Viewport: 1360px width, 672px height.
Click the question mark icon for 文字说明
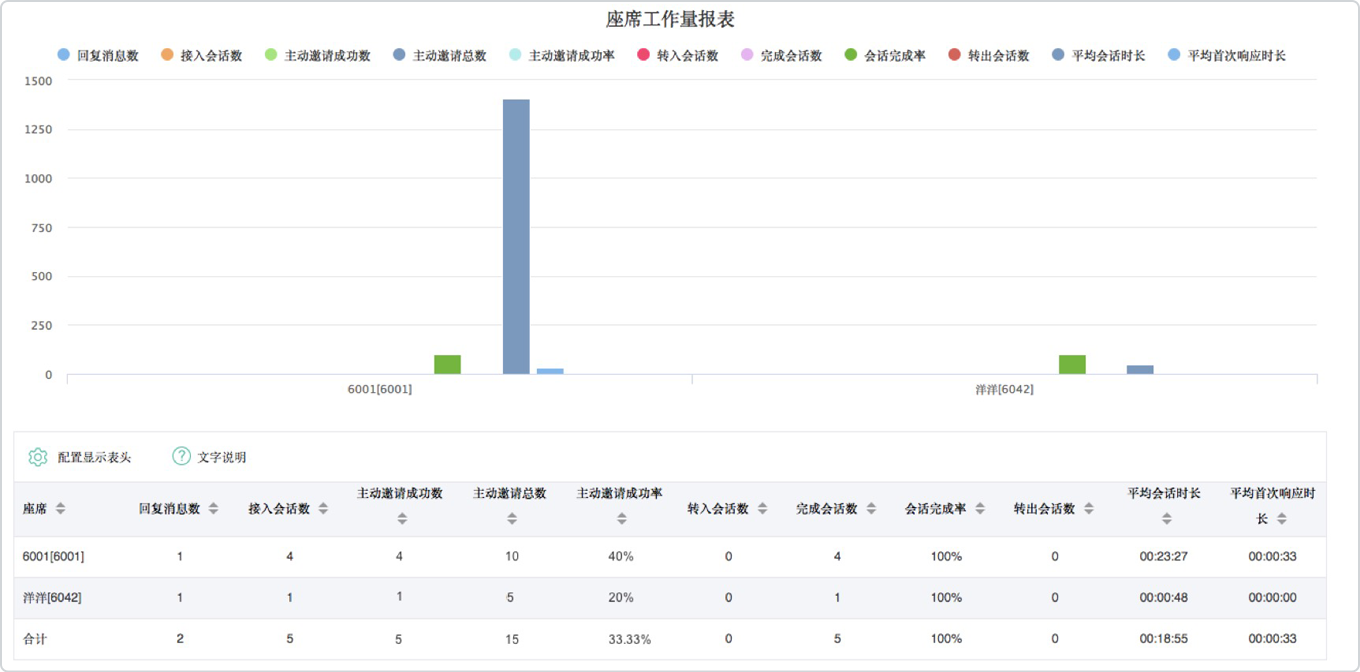(181, 456)
